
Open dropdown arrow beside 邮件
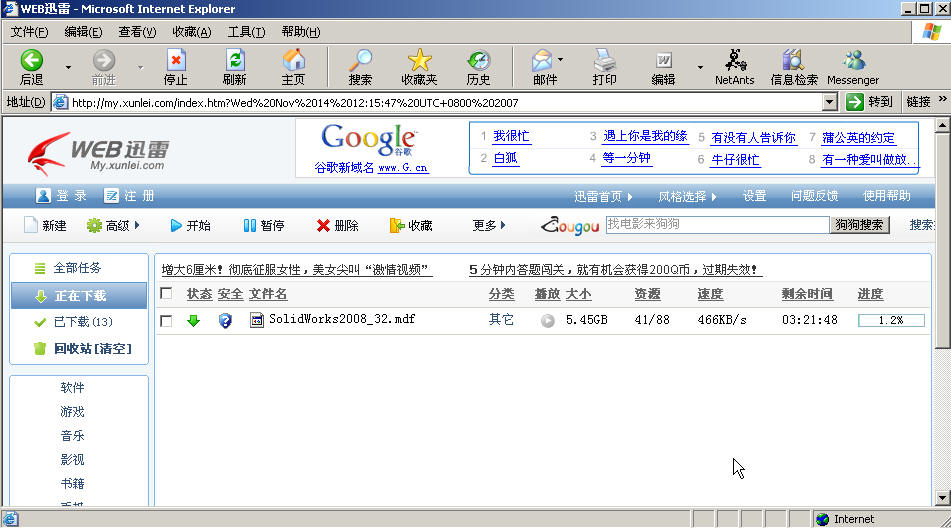560,59
